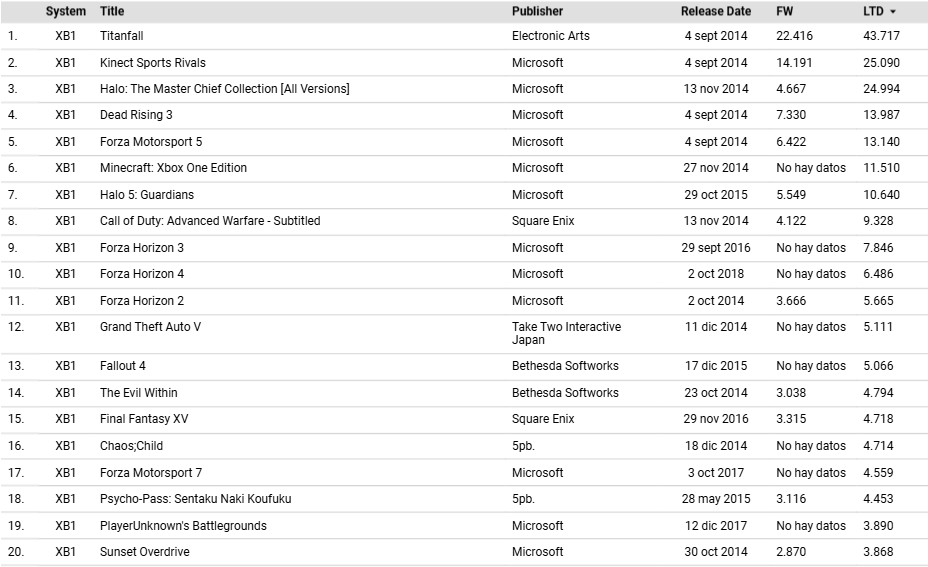Viewport: 928px width, 567px height.
Task: Select release date 2 oct 2018
Action: [716, 274]
